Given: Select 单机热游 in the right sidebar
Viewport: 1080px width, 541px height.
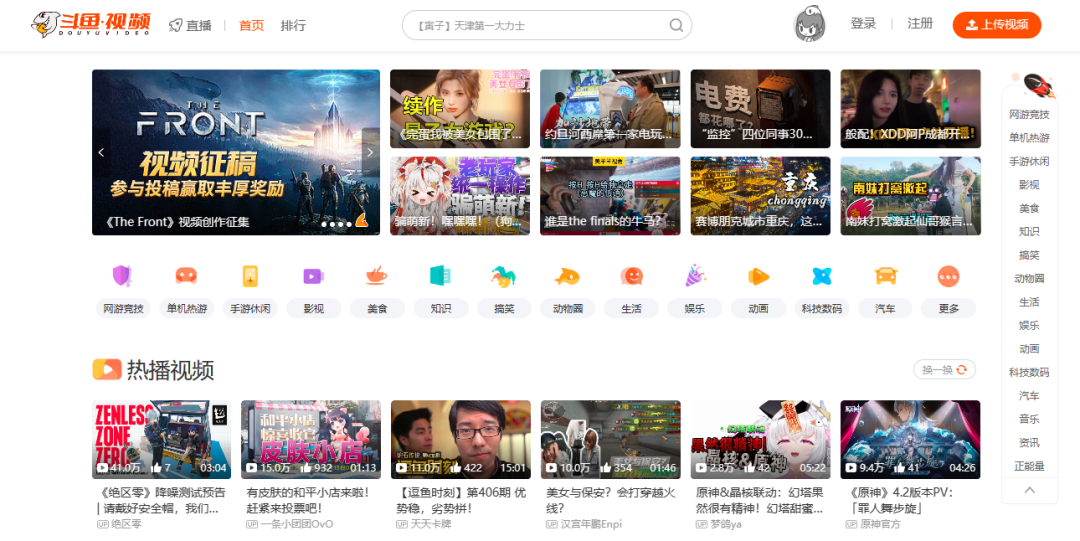Looking at the screenshot, I should click(x=1029, y=138).
